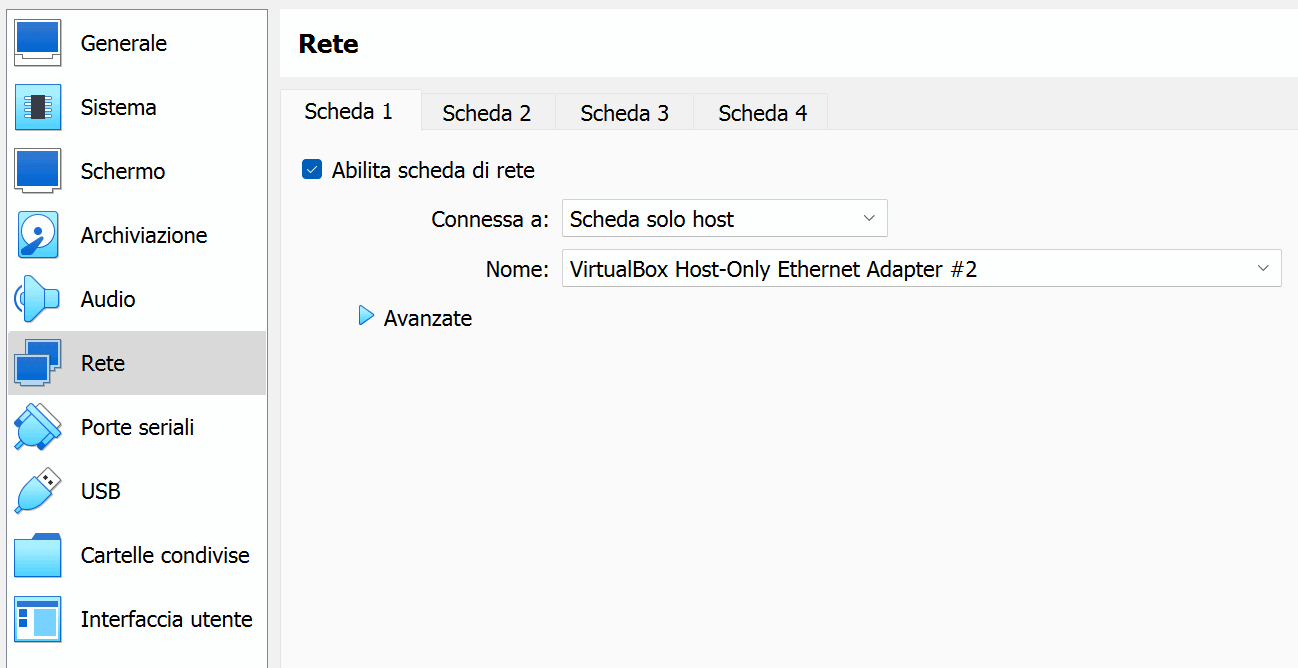This screenshot has height=668, width=1298.
Task: Open the Schermo display icon
Action: [x=38, y=171]
